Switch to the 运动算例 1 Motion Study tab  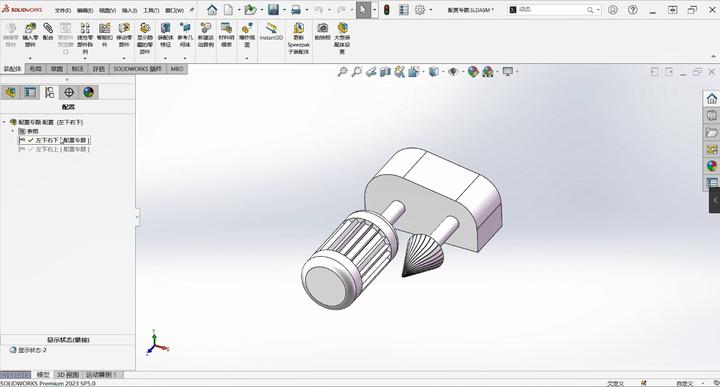point(101,375)
